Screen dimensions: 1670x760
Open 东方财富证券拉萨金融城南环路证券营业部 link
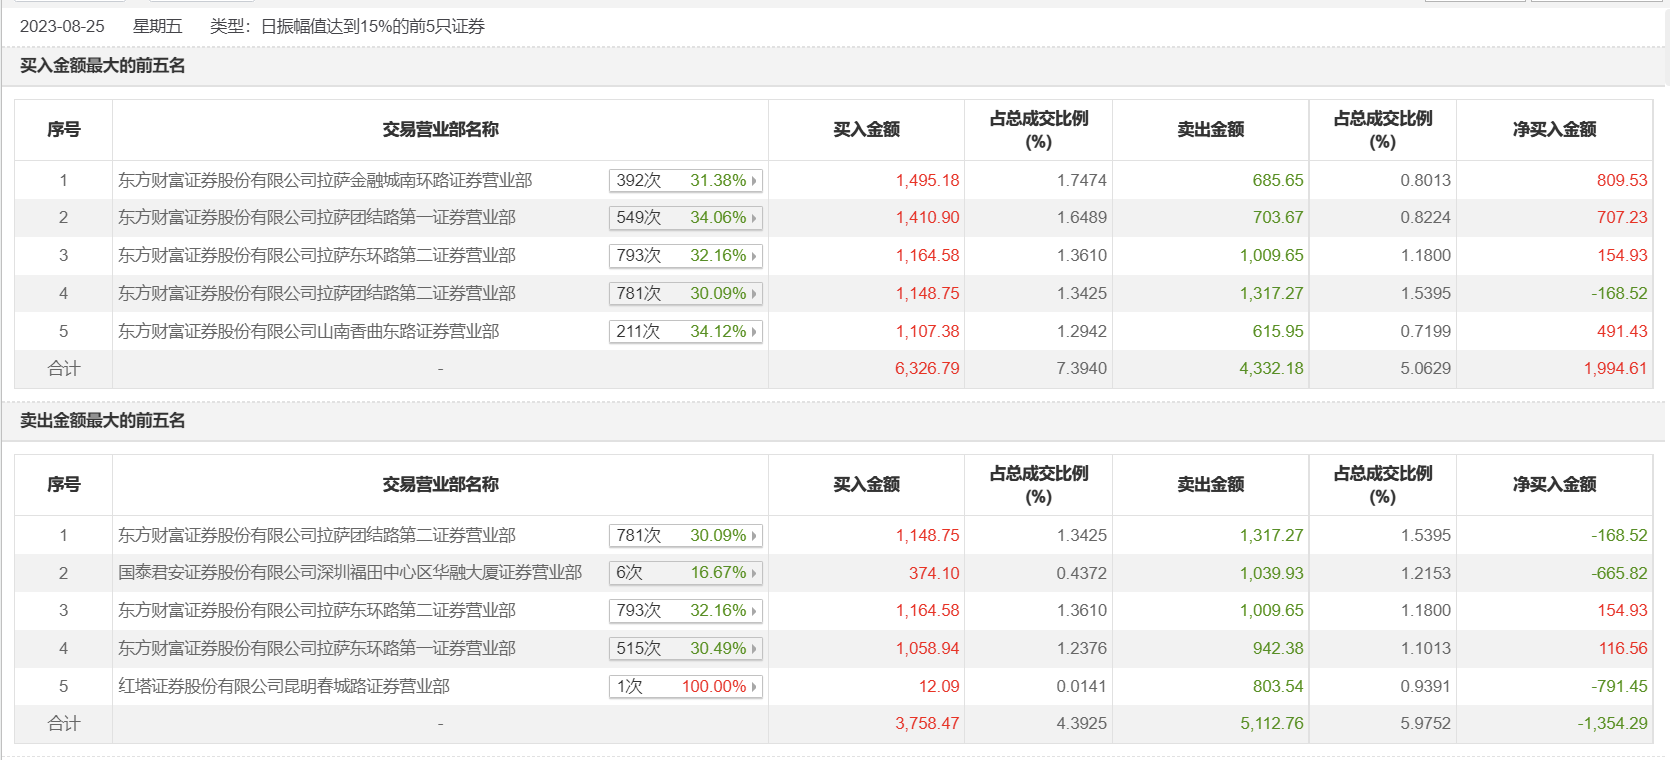click(325, 181)
